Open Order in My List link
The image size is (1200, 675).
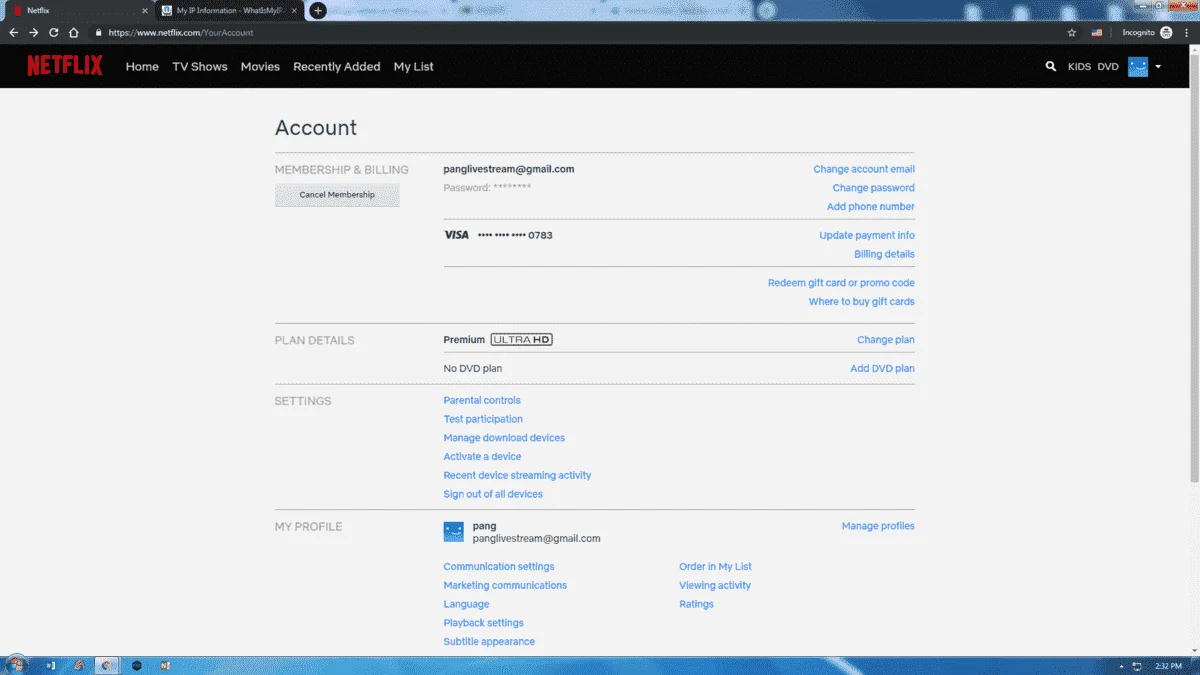click(715, 567)
